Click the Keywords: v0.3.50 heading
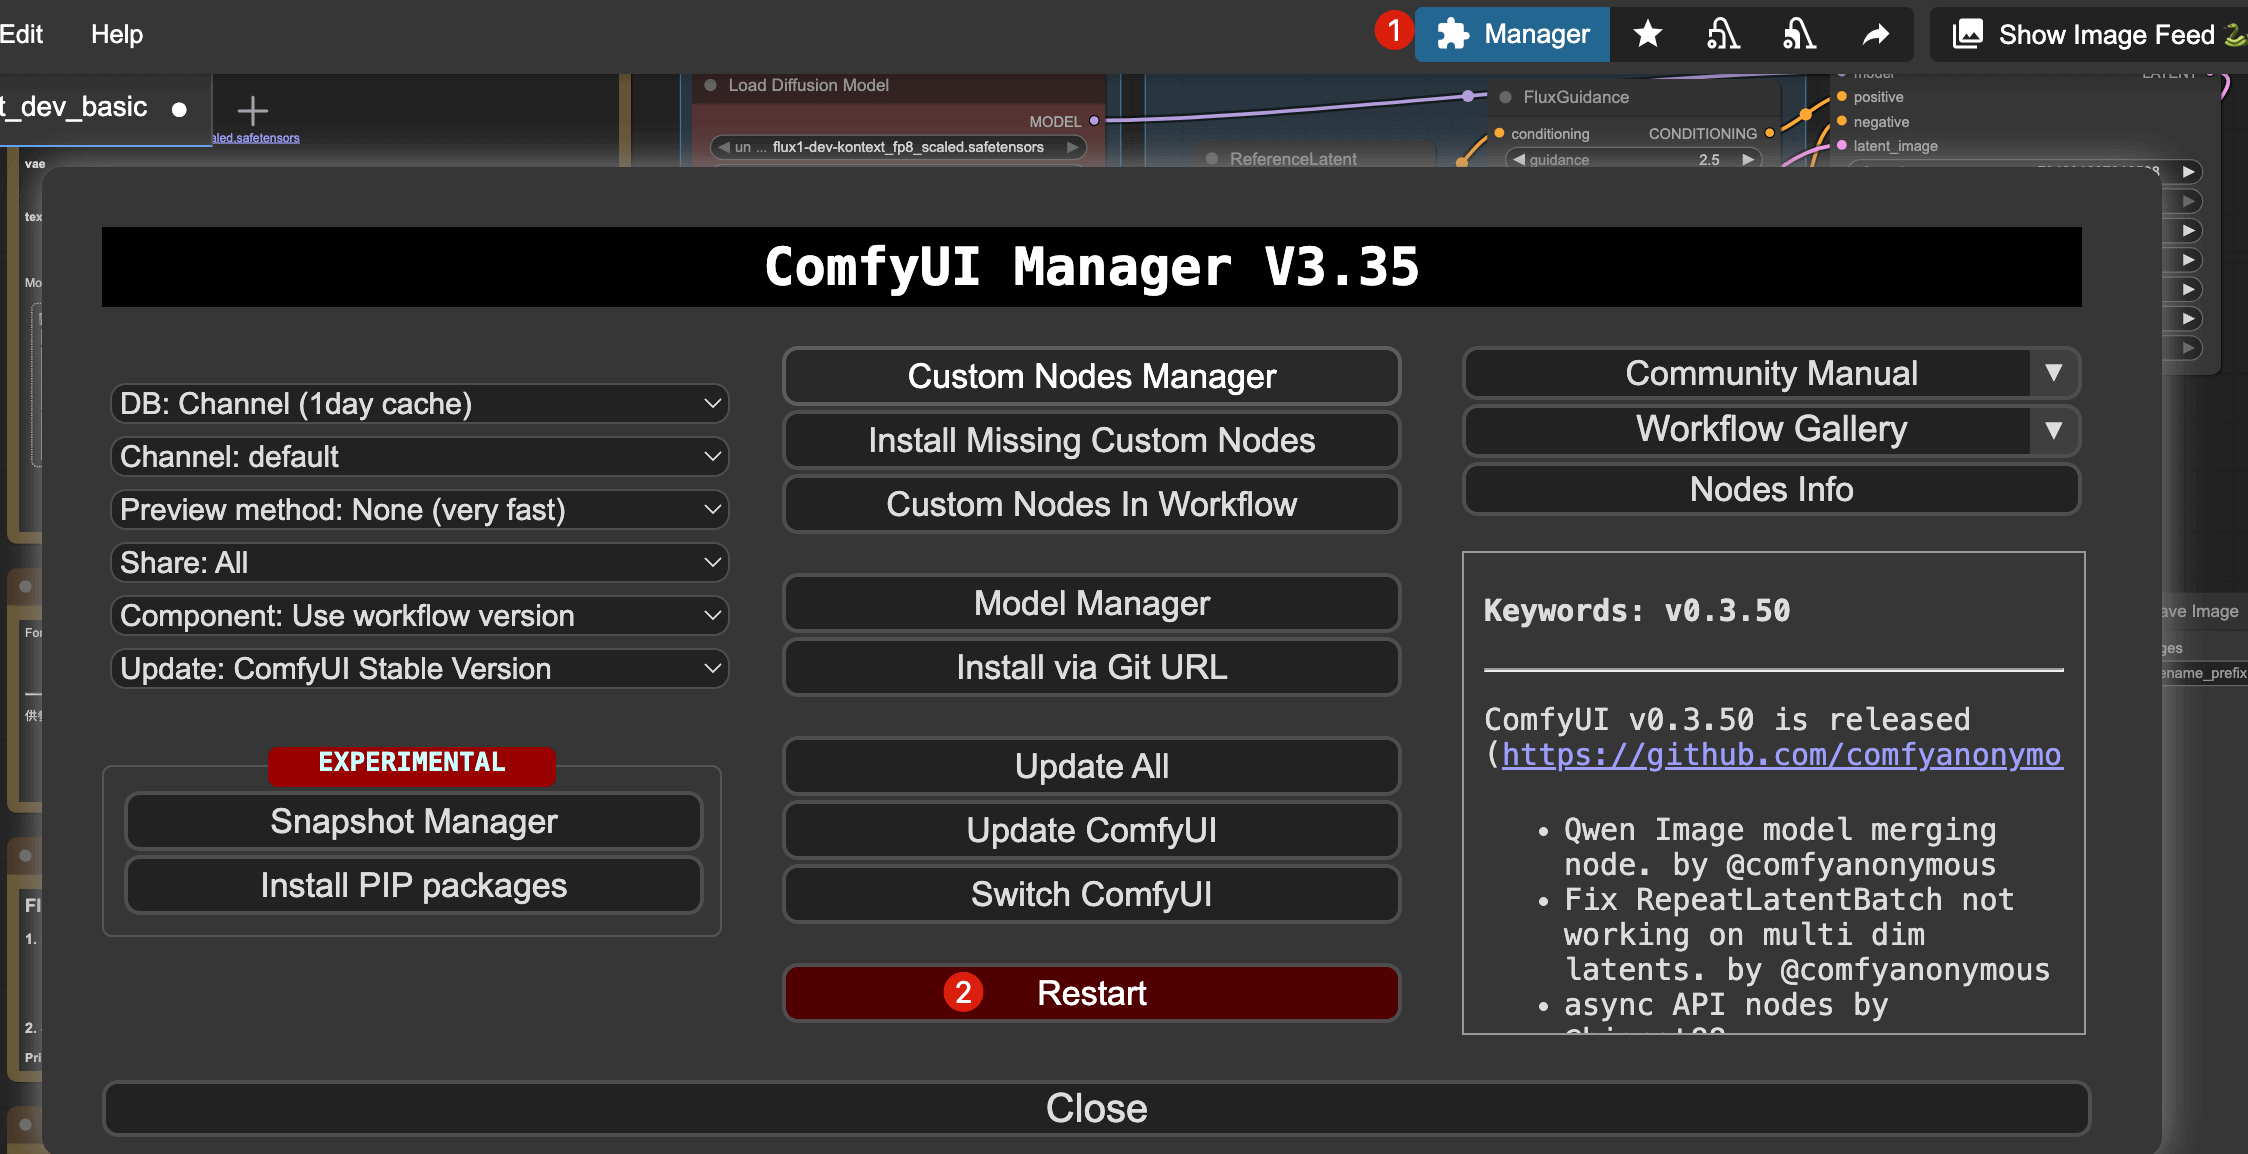 tap(1637, 610)
